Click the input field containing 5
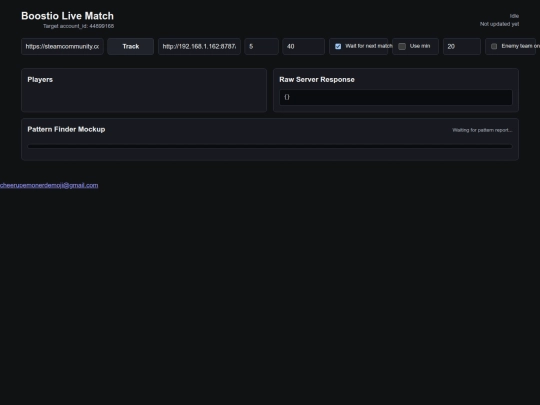Screen dimensions: 540x405 (261, 46)
